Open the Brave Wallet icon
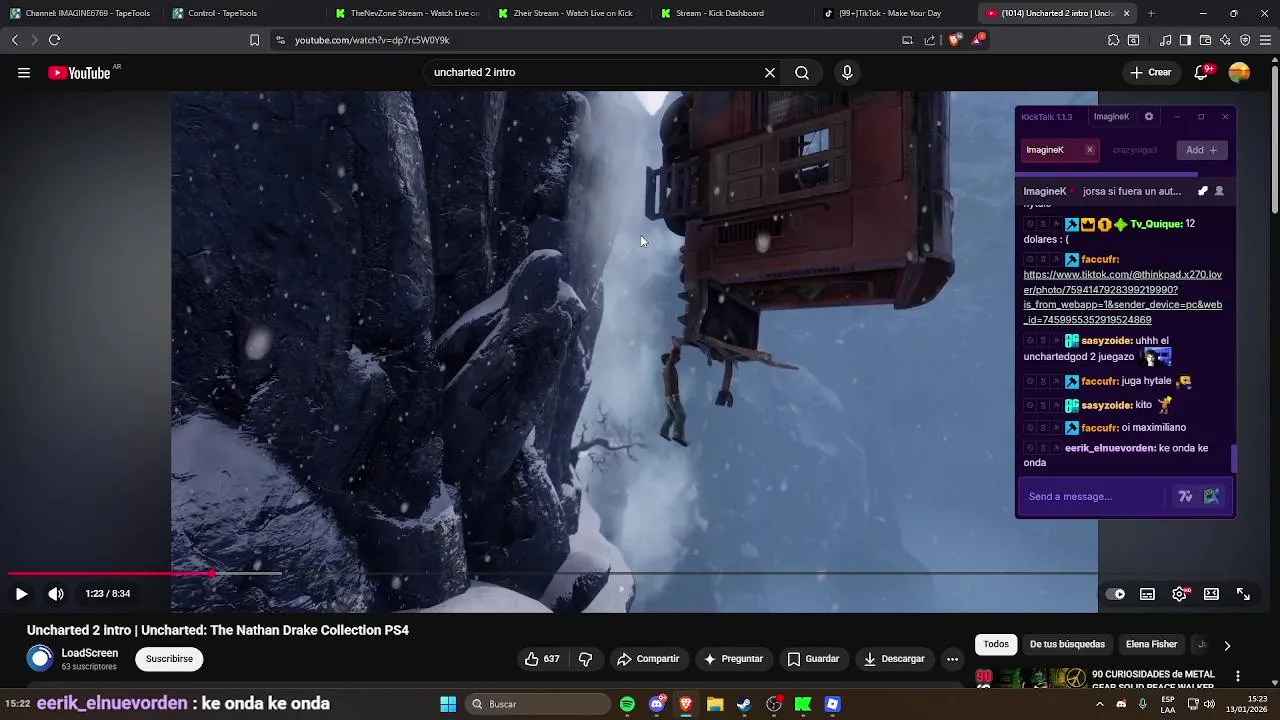The image size is (1280, 720). click(1205, 40)
